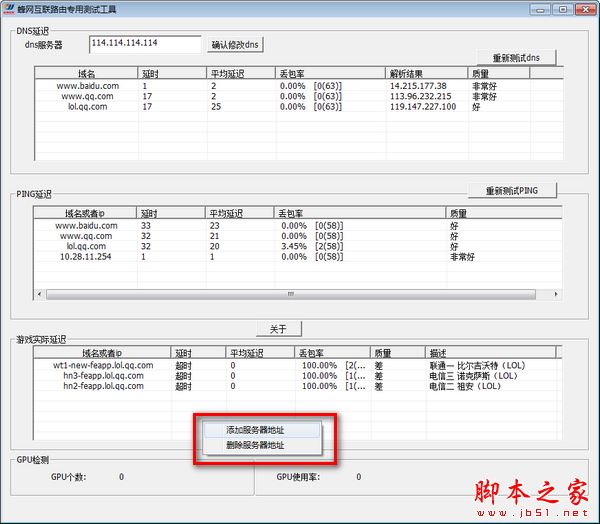
Task: Click description 电信三 诺克萨斯 (LOL)
Action: click(x=473, y=375)
